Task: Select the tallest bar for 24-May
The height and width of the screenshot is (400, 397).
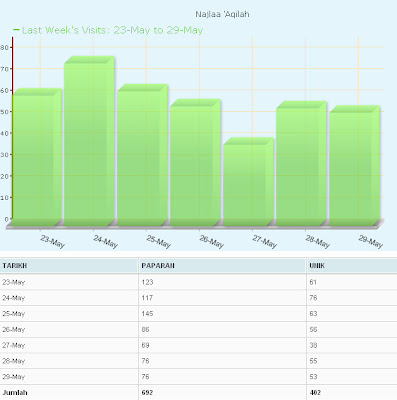Action: pos(89,141)
